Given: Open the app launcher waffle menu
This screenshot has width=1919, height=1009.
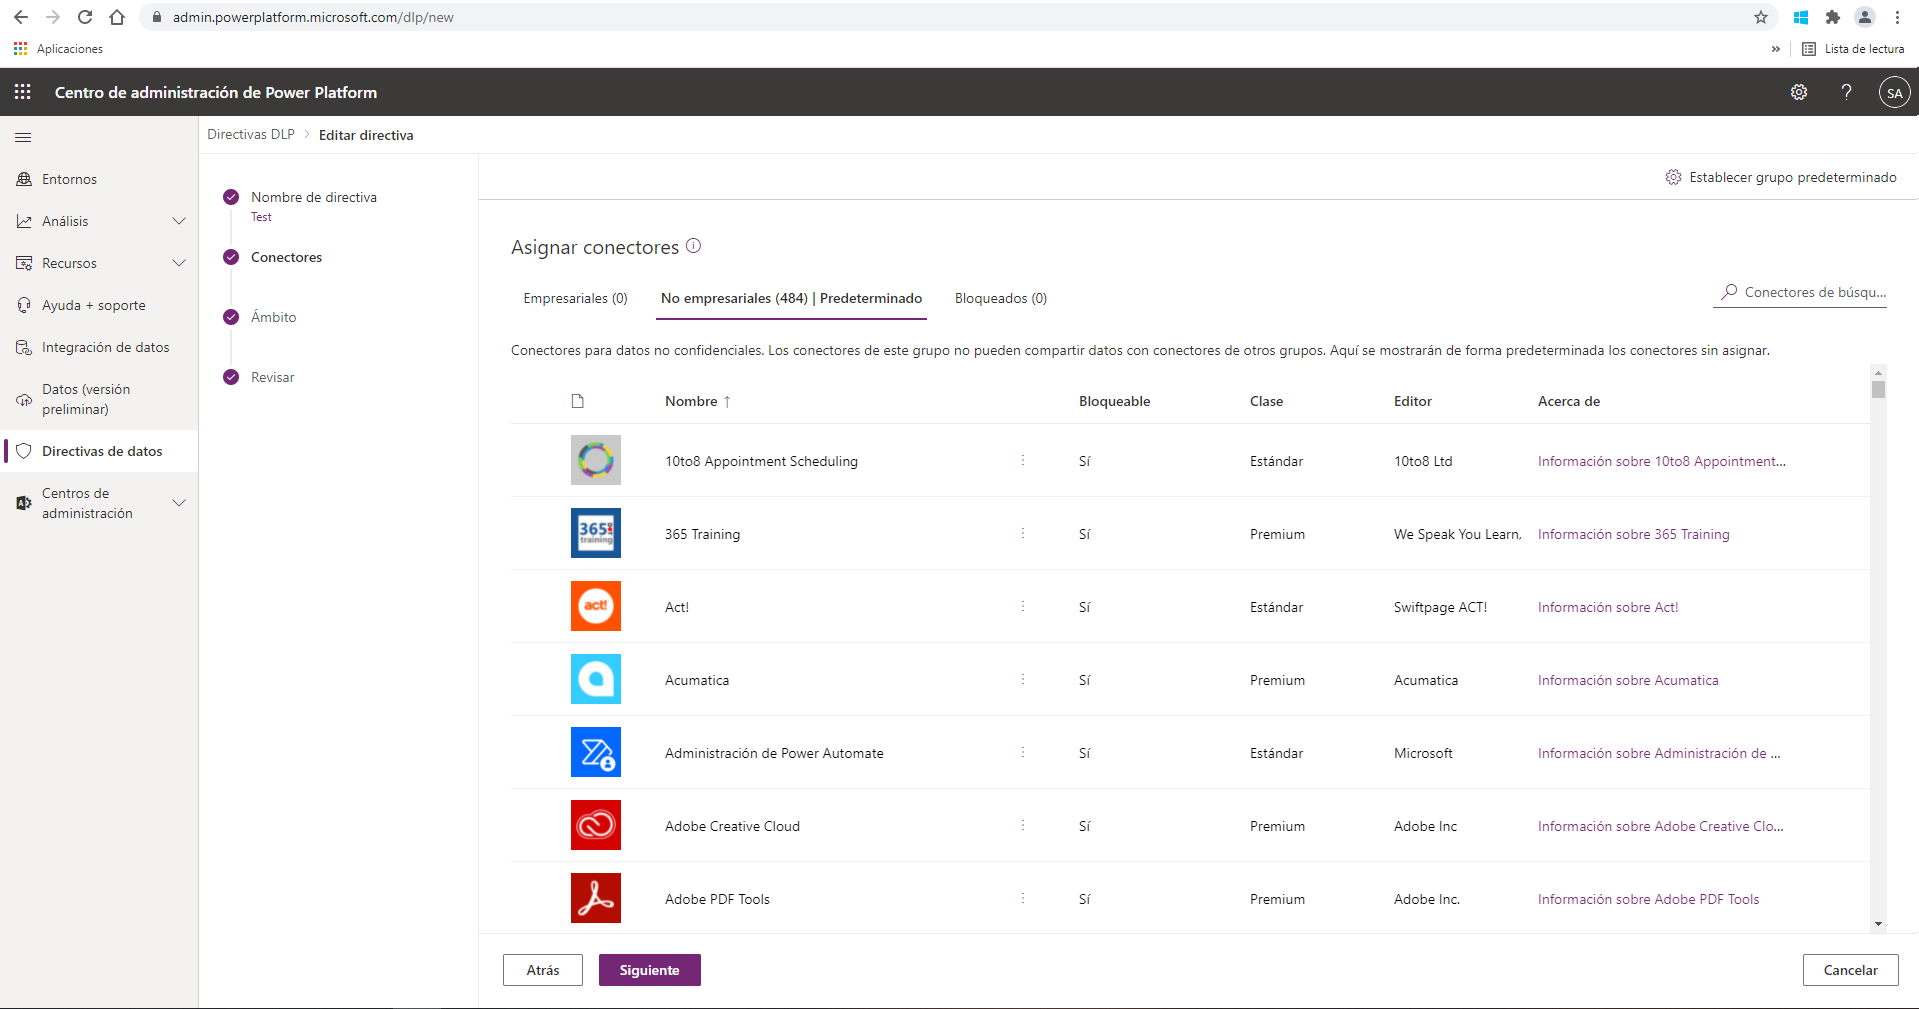Looking at the screenshot, I should pyautogui.click(x=23, y=92).
